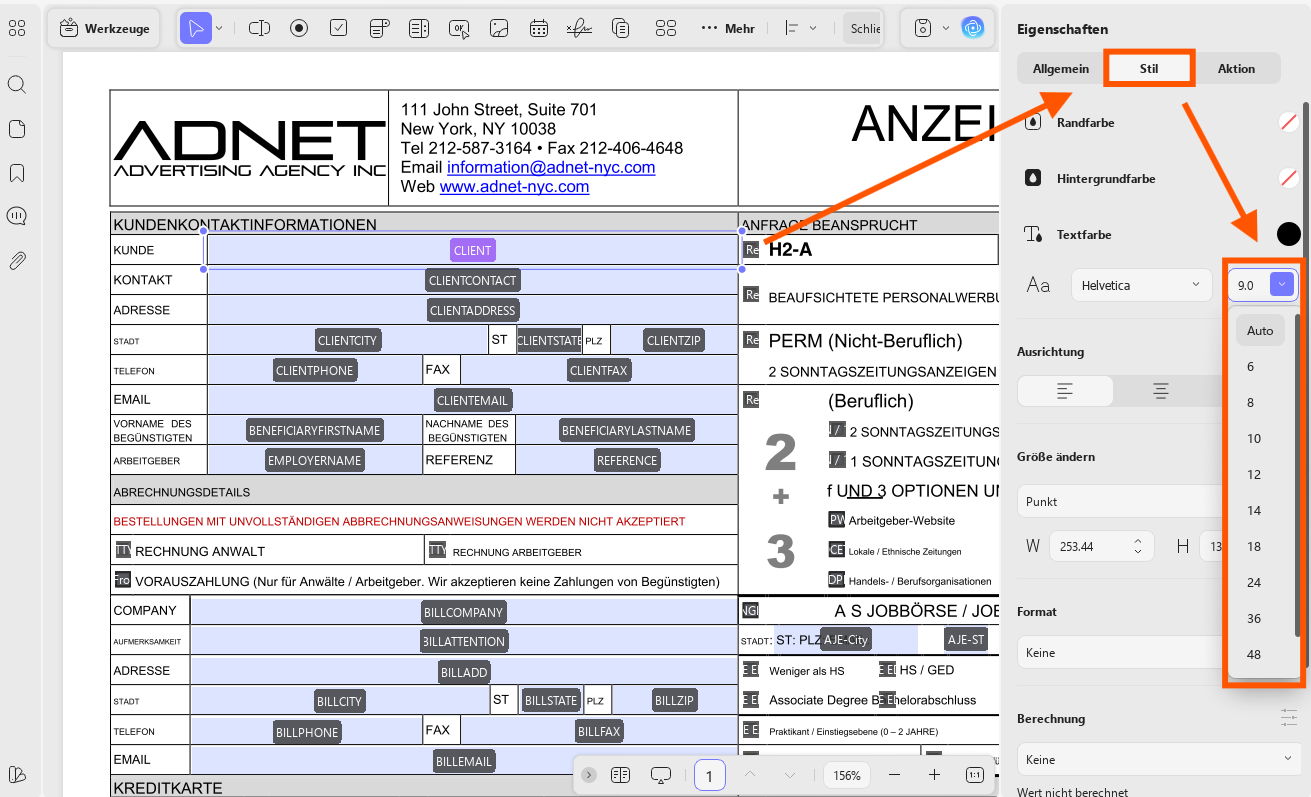The height and width of the screenshot is (797, 1311).
Task: Select the list box field tool
Action: click(419, 28)
